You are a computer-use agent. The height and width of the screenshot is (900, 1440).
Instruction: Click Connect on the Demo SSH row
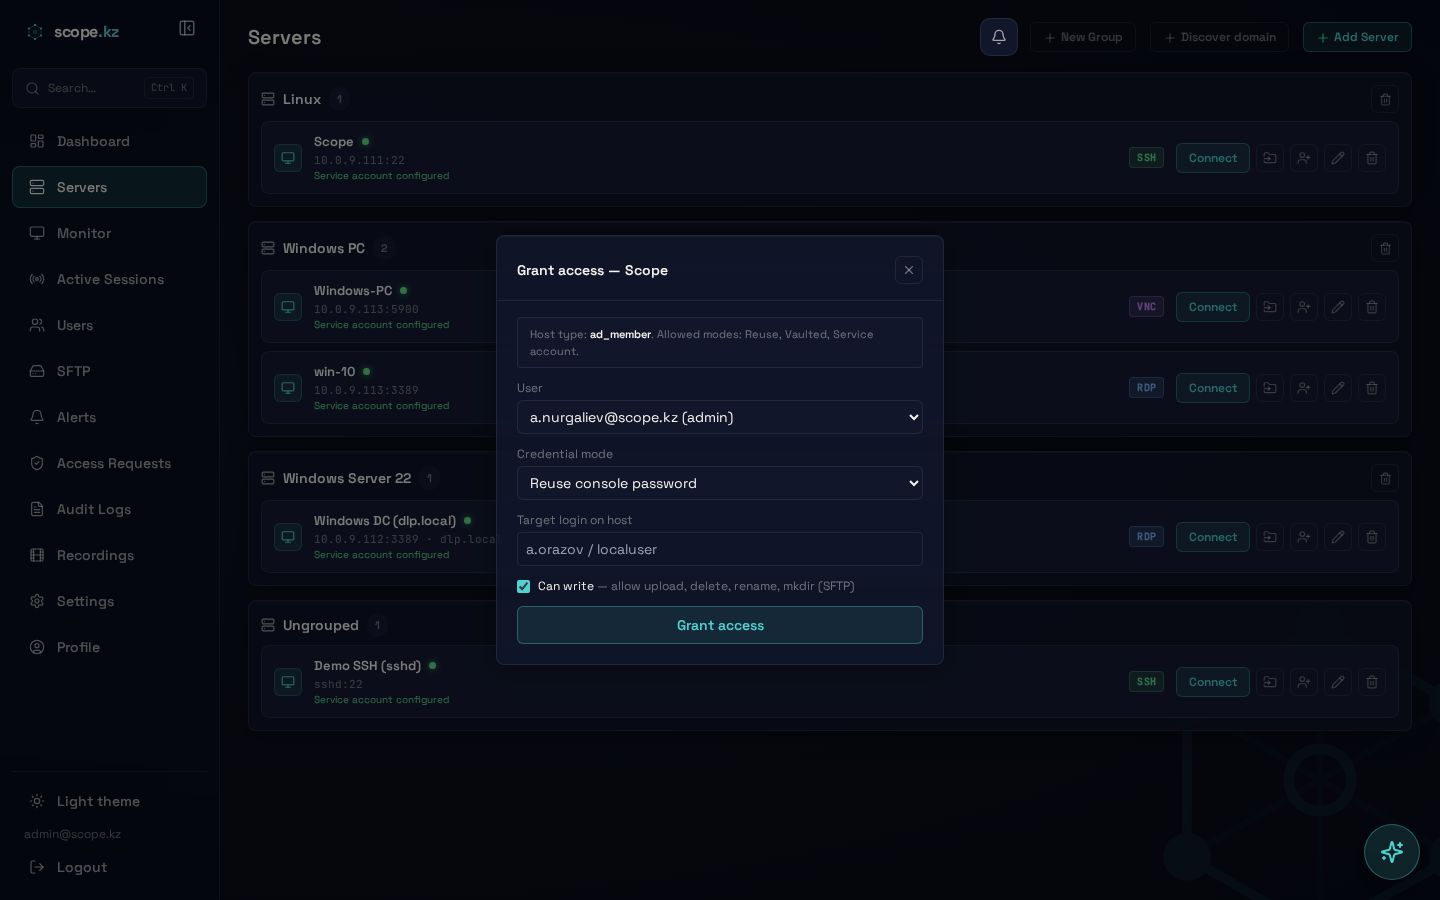1212,682
